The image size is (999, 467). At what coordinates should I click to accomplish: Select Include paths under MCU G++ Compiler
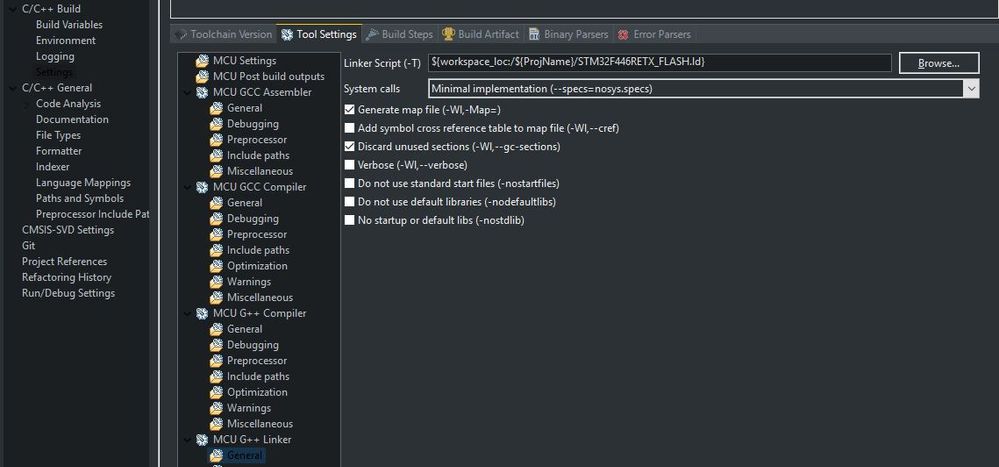click(258, 377)
